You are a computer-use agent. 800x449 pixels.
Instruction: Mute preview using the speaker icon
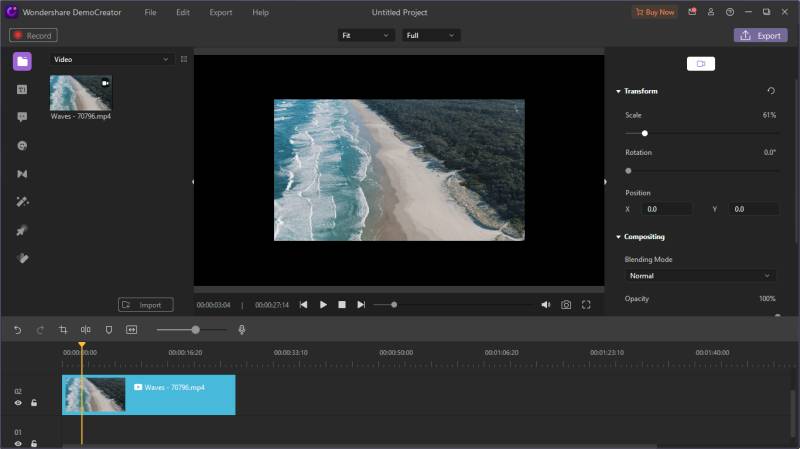tap(545, 305)
